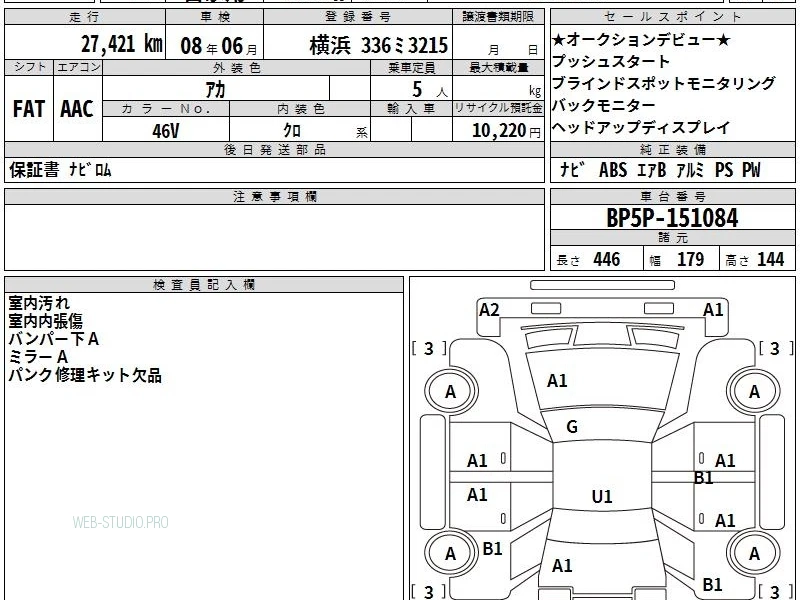Click the mileage value 27,421 km
The width and height of the screenshot is (800, 600).
point(122,44)
